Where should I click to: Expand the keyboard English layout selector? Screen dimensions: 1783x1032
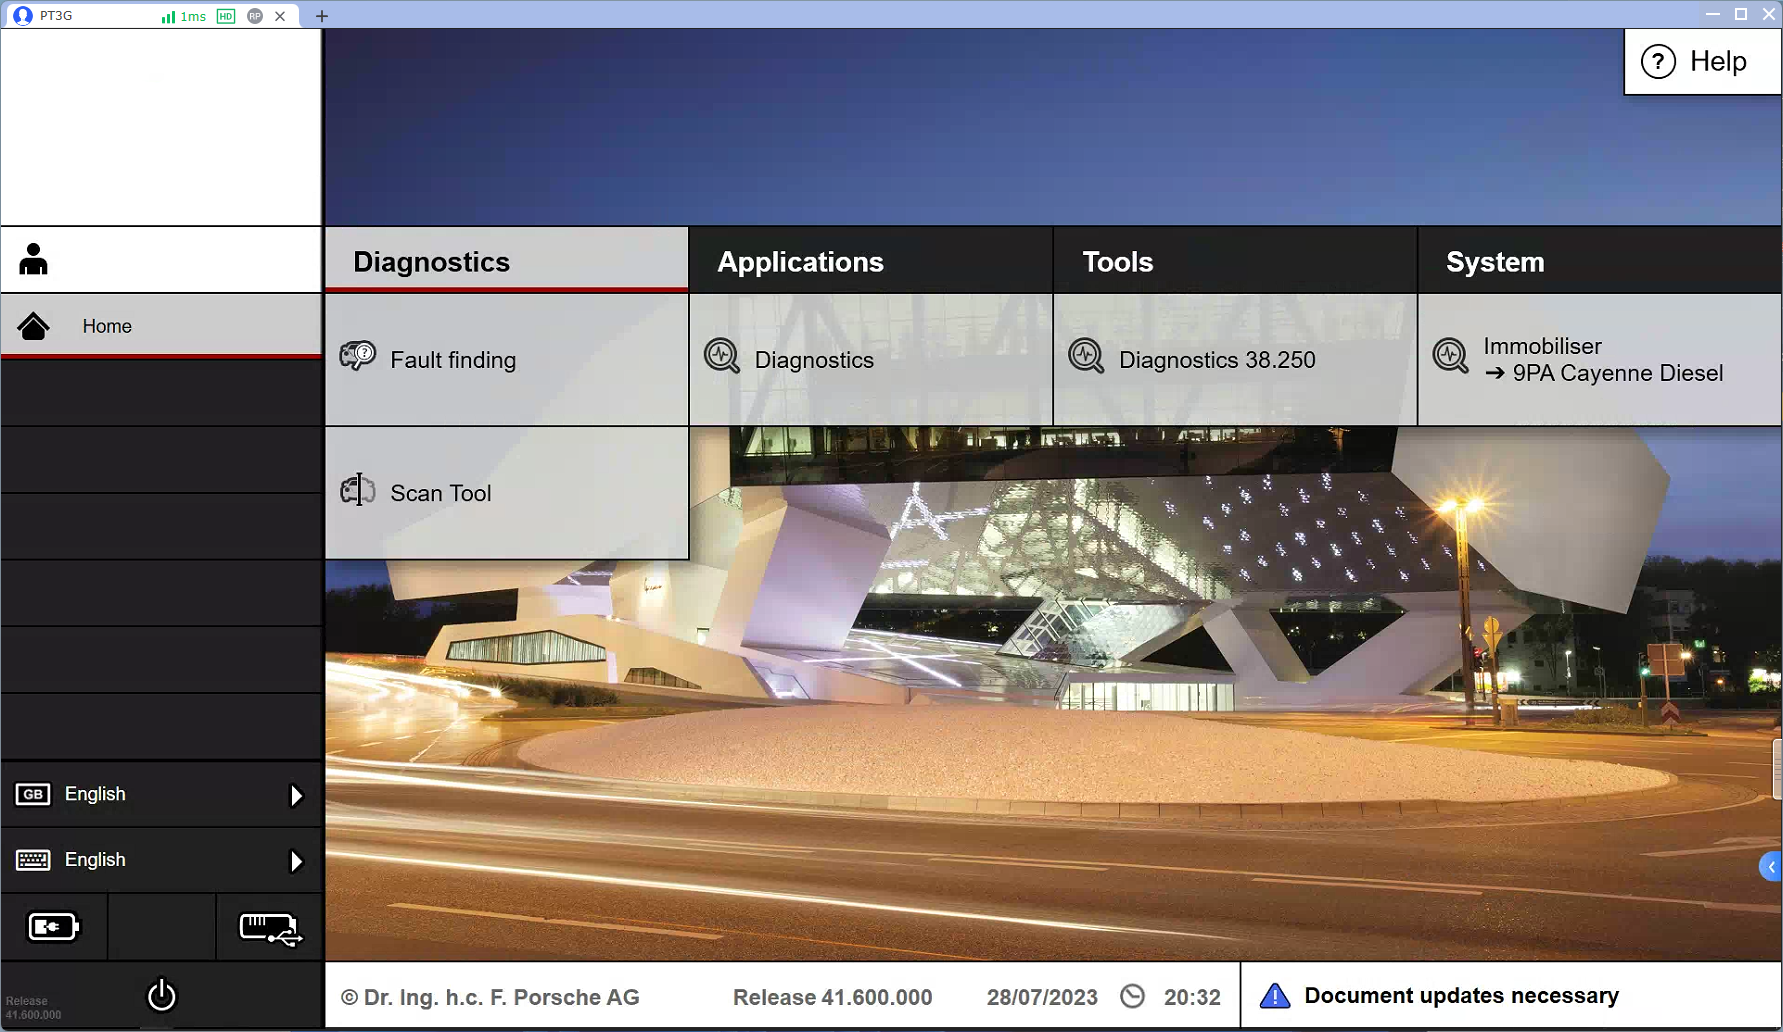click(x=296, y=861)
